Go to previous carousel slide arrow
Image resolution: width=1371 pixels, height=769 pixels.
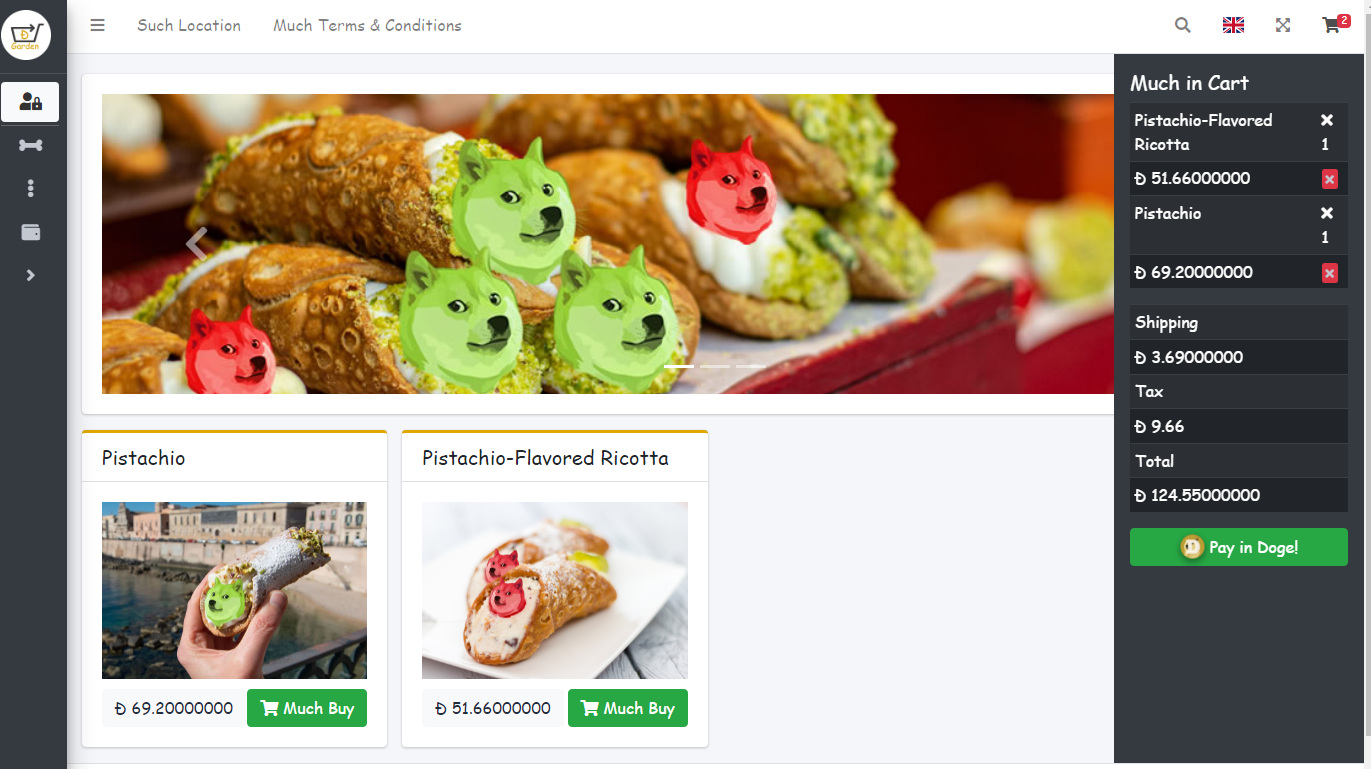coord(196,244)
